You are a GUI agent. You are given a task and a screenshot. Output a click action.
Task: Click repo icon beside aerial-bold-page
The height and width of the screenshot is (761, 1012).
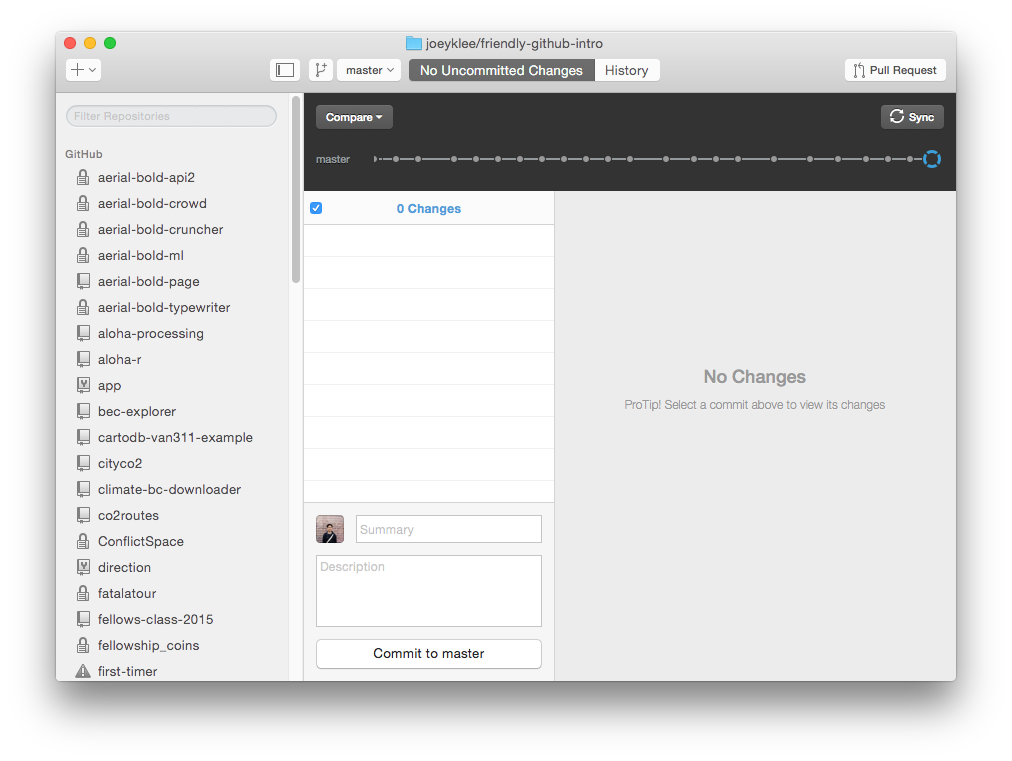pyautogui.click(x=83, y=281)
